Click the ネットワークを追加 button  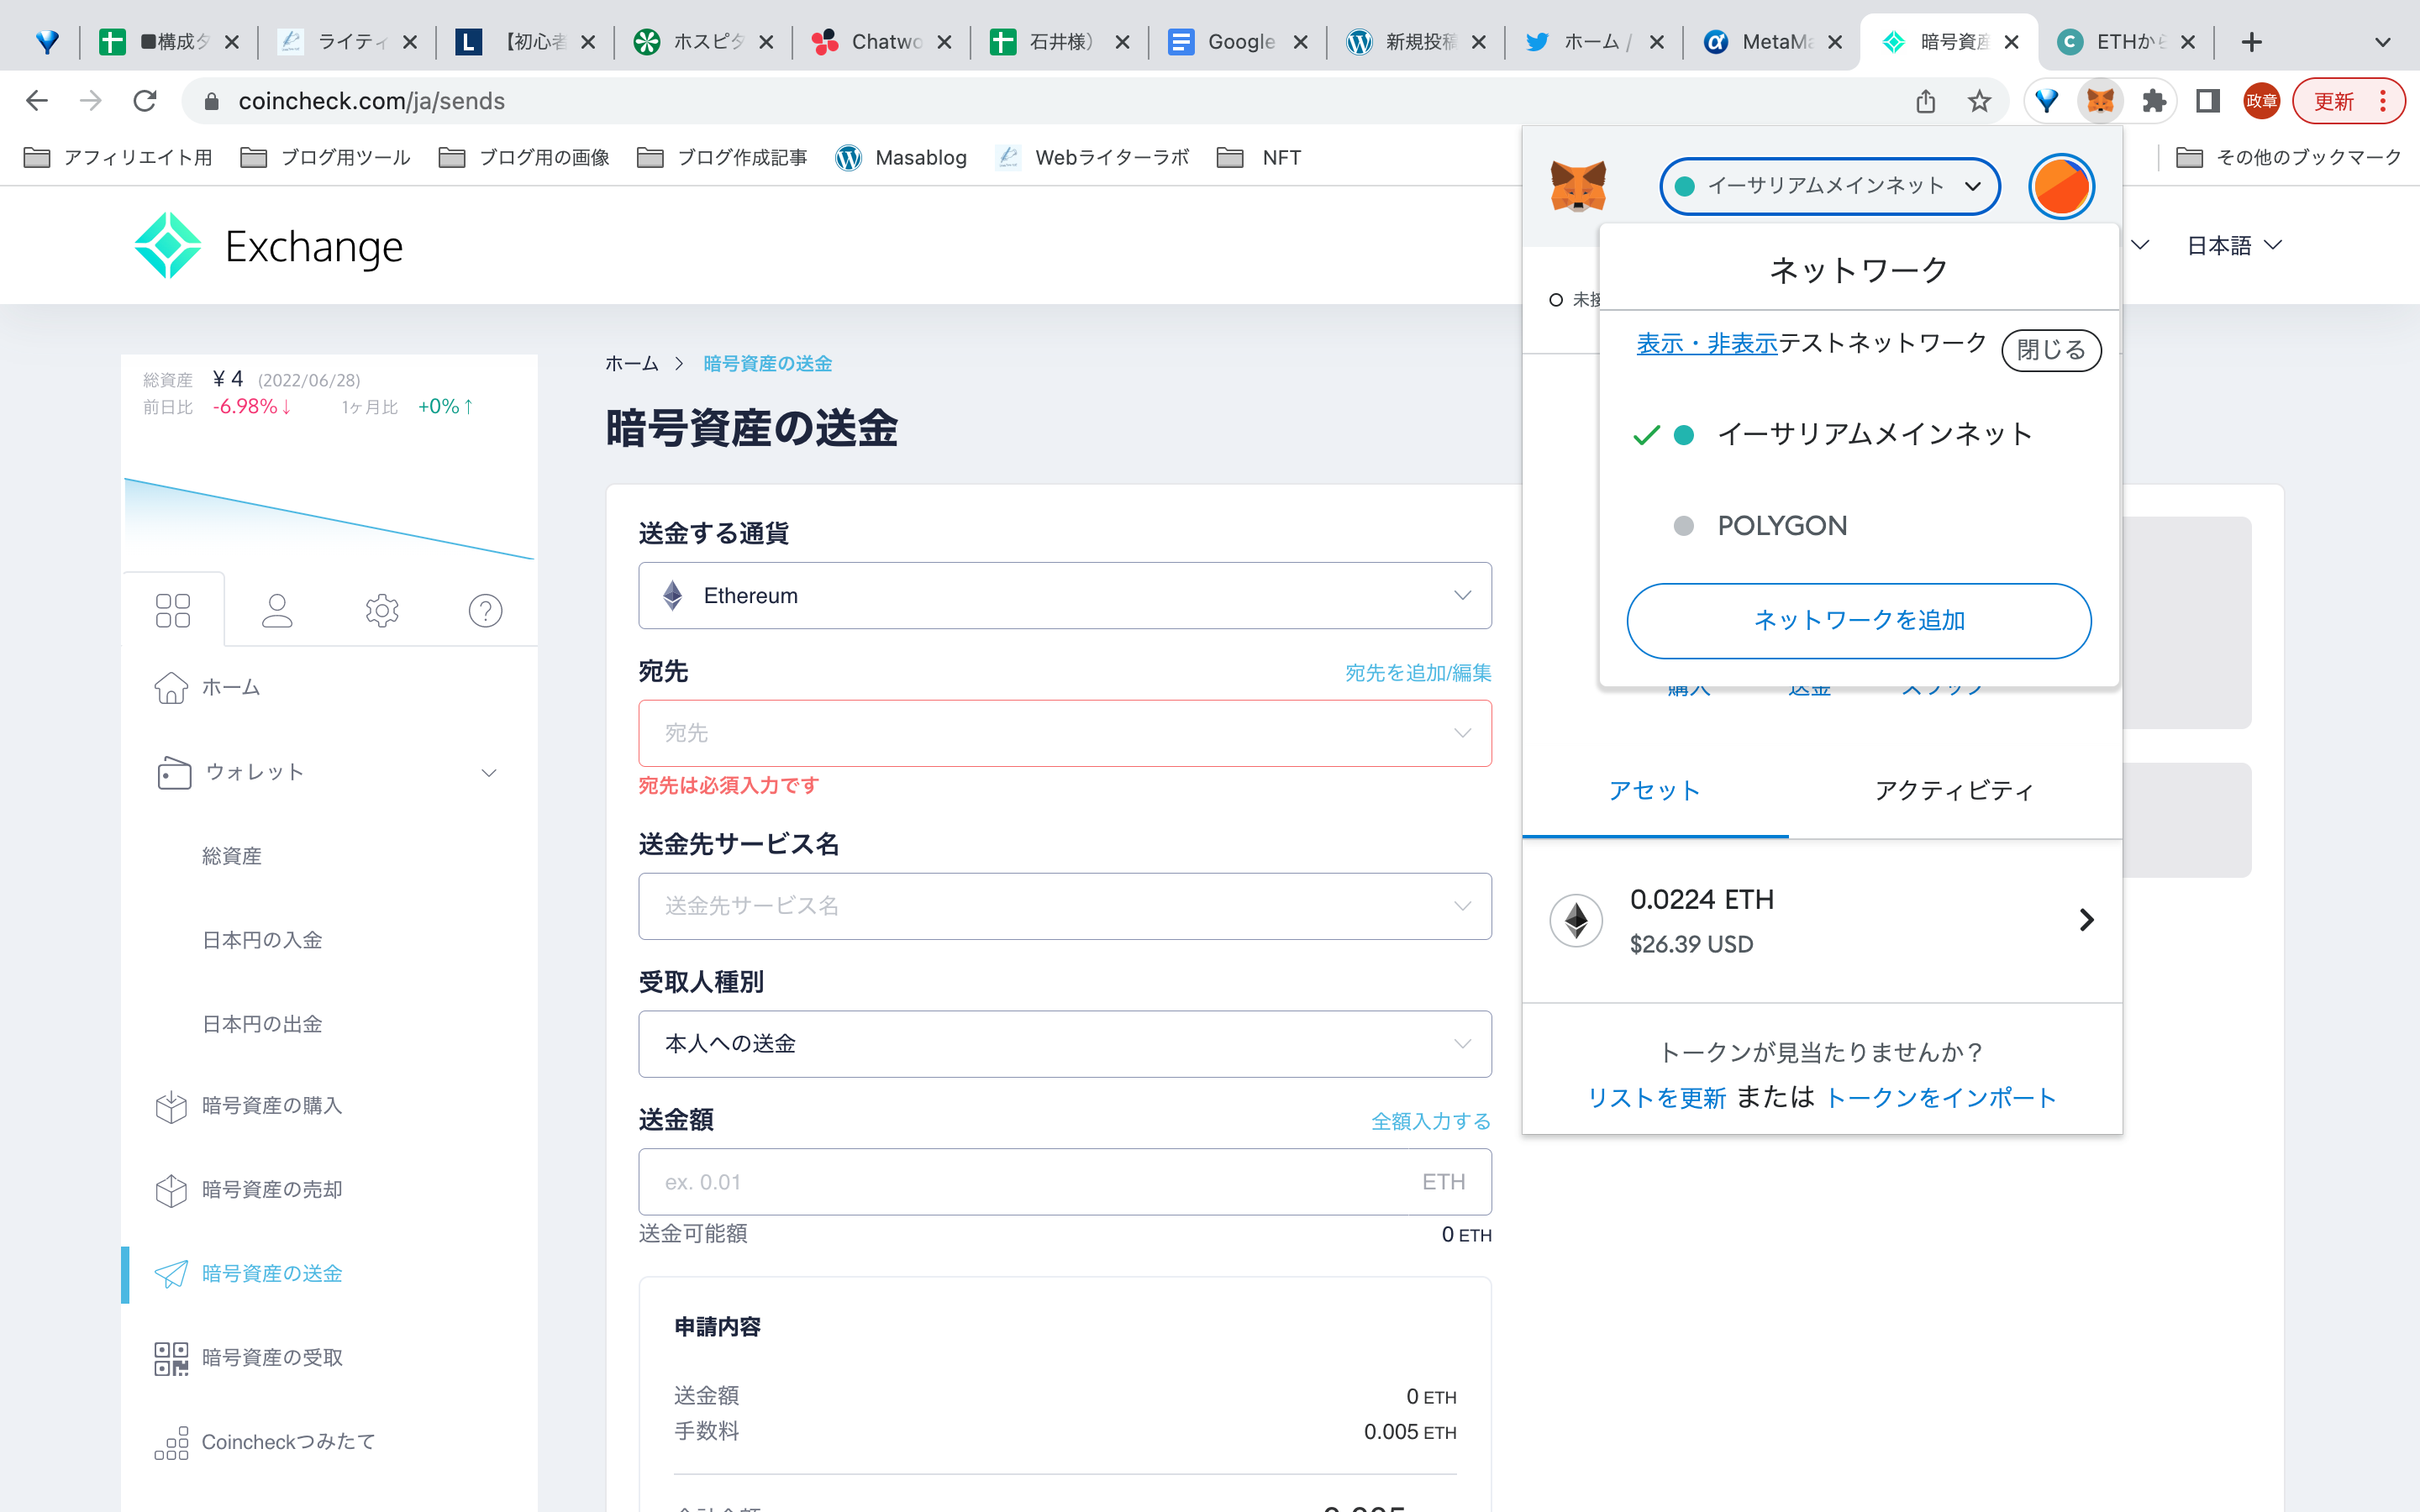1859,621
